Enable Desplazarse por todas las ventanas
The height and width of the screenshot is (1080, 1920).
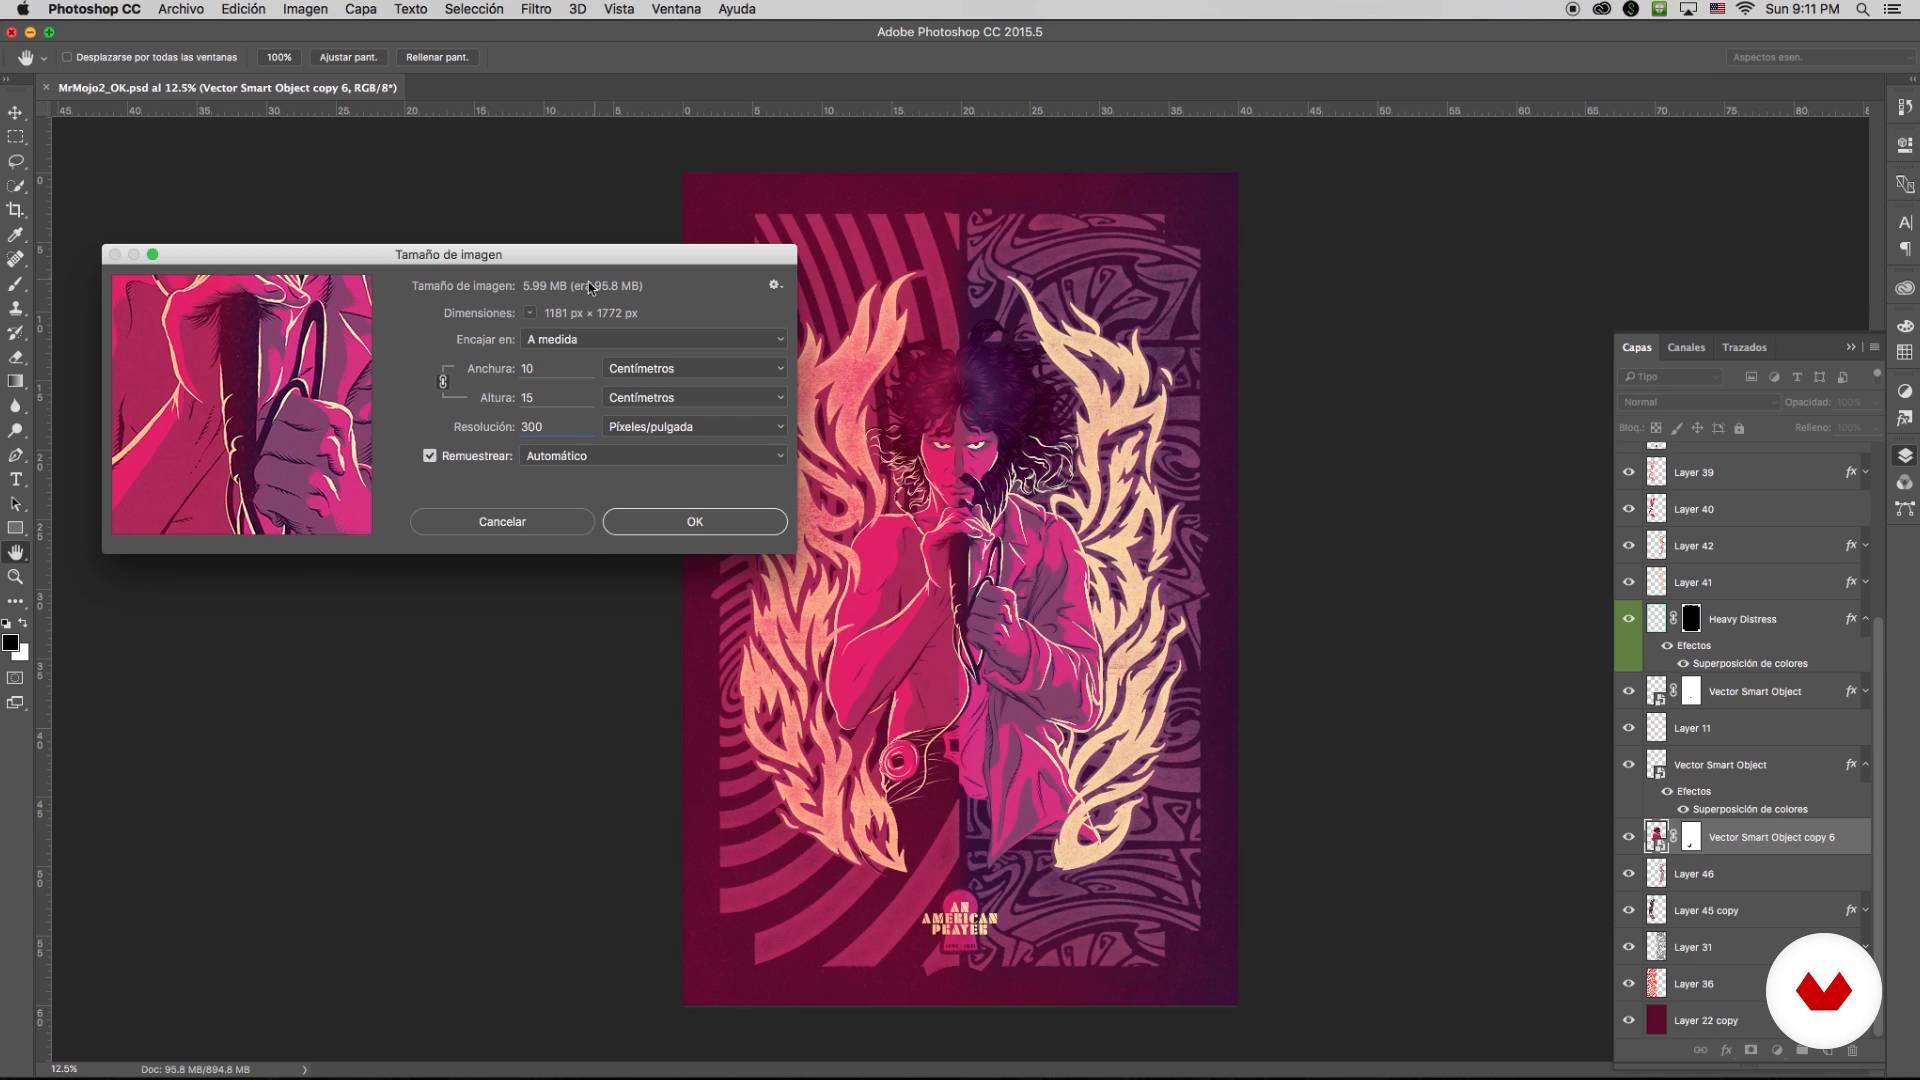68,57
